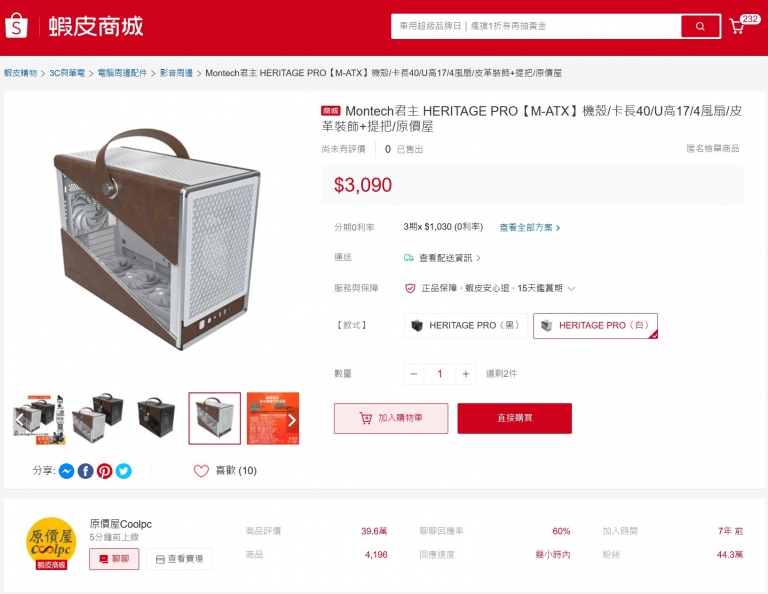The height and width of the screenshot is (594, 768).
Task: Open 電腦周邊配件 breadcrumb link
Action: pyautogui.click(x=122, y=73)
